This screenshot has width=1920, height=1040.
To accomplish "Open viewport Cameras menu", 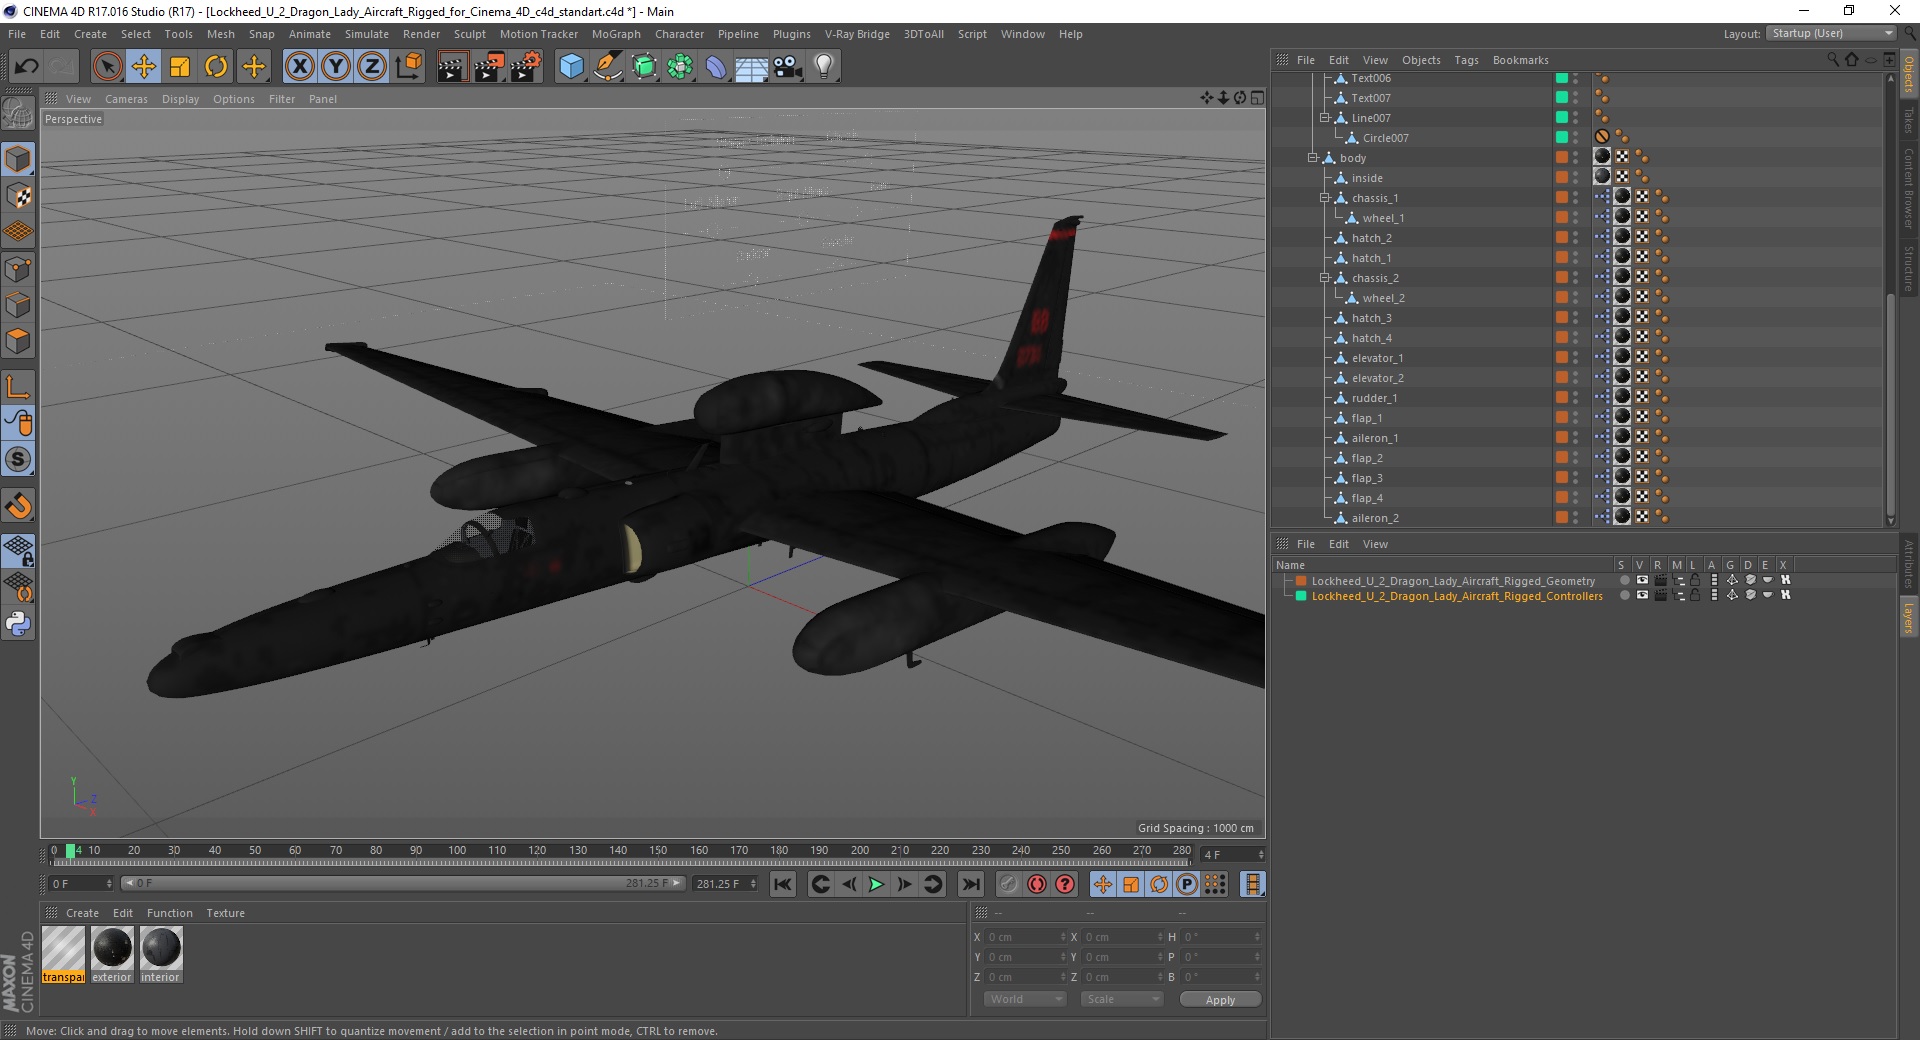I will tap(126, 99).
